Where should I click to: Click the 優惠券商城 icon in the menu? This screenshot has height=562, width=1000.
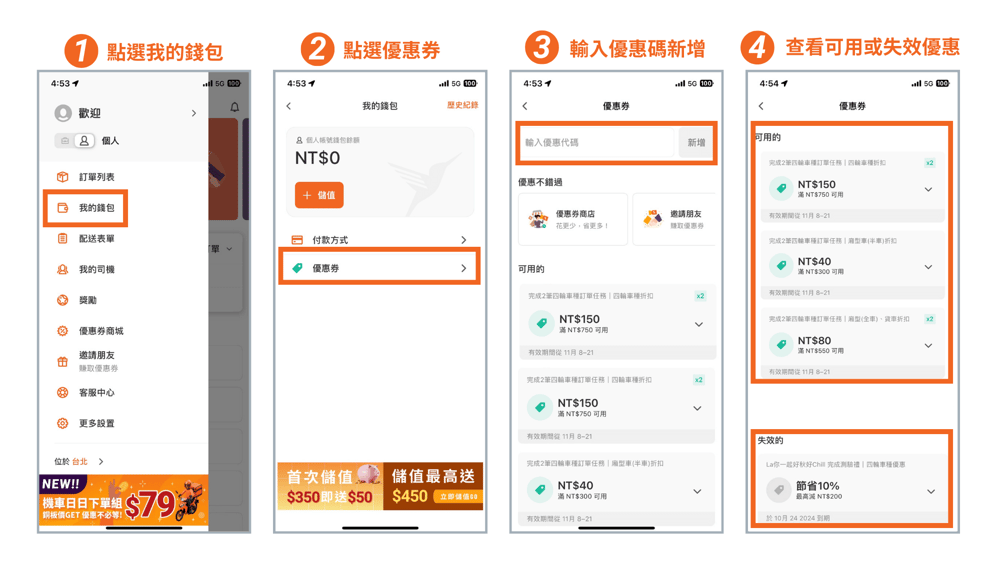(x=62, y=331)
